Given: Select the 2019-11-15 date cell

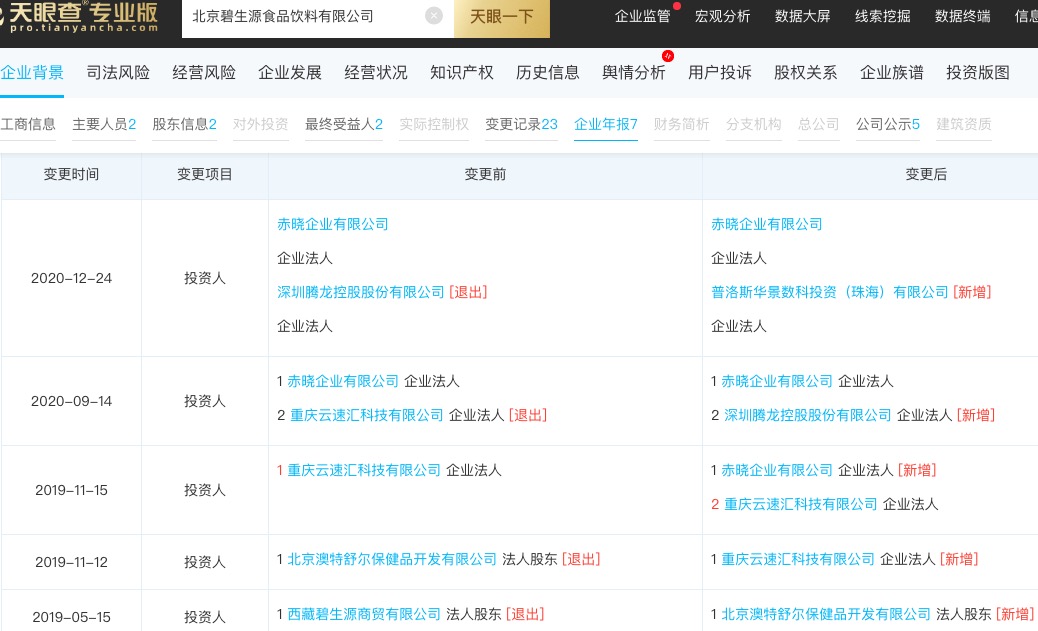Looking at the screenshot, I should tap(71, 490).
